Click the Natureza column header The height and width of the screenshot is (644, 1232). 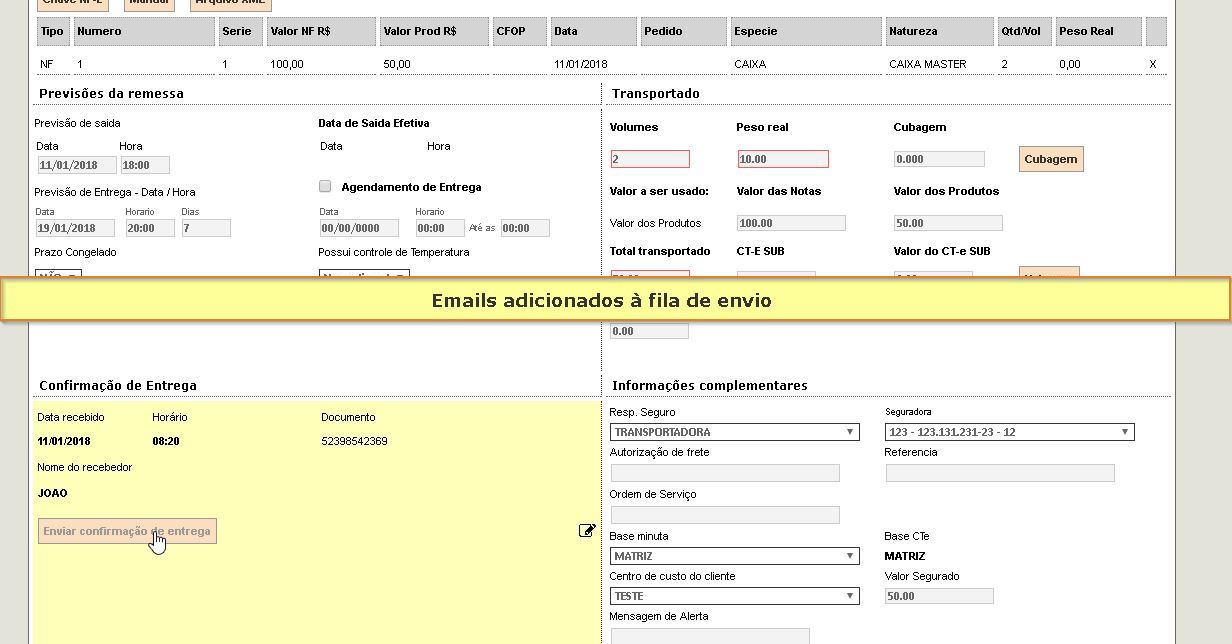(938, 31)
